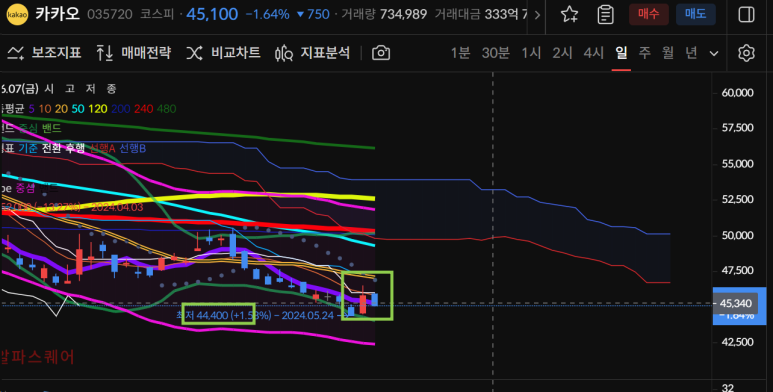Select the 년 yearly timeframe
The image size is (773, 392).
pyautogui.click(x=691, y=53)
